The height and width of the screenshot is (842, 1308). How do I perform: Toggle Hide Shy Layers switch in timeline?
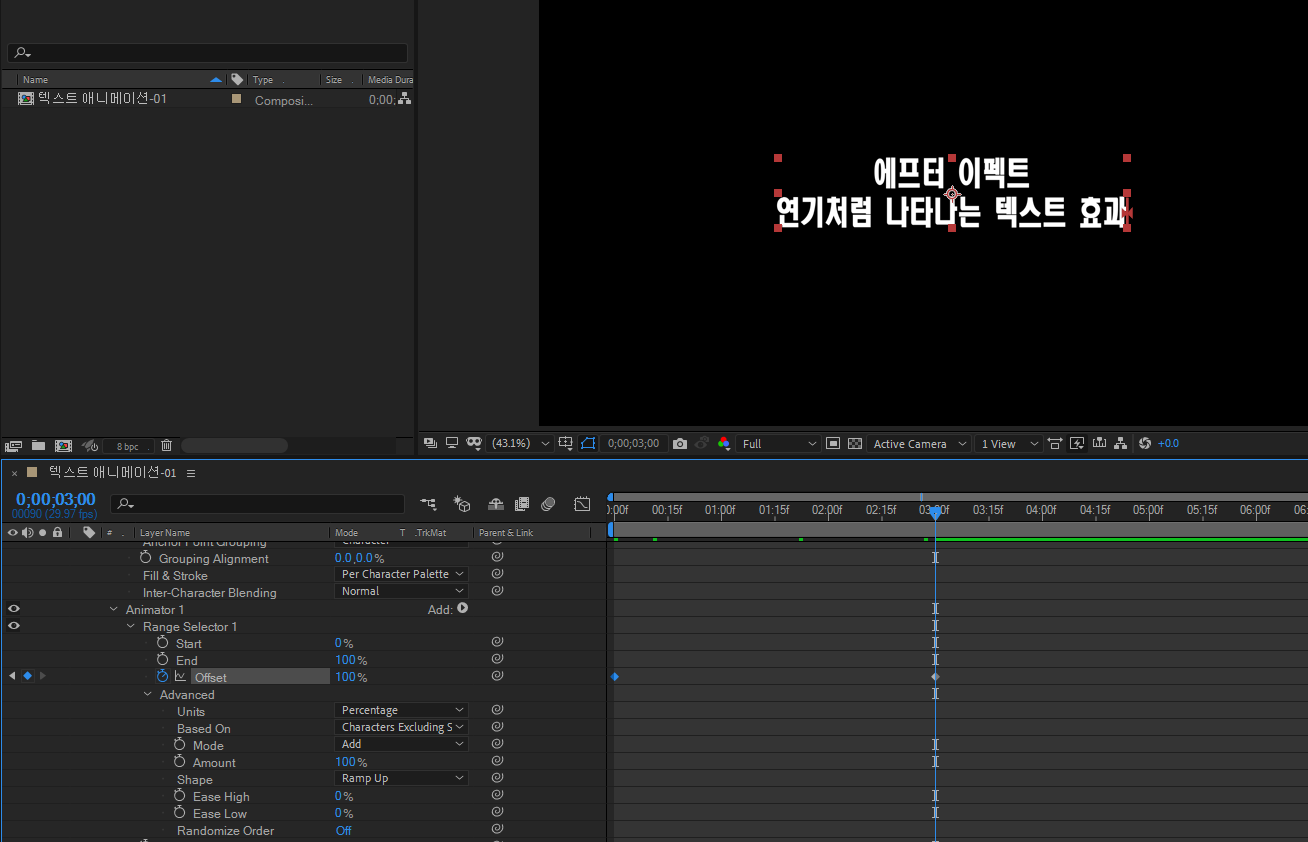[x=495, y=504]
